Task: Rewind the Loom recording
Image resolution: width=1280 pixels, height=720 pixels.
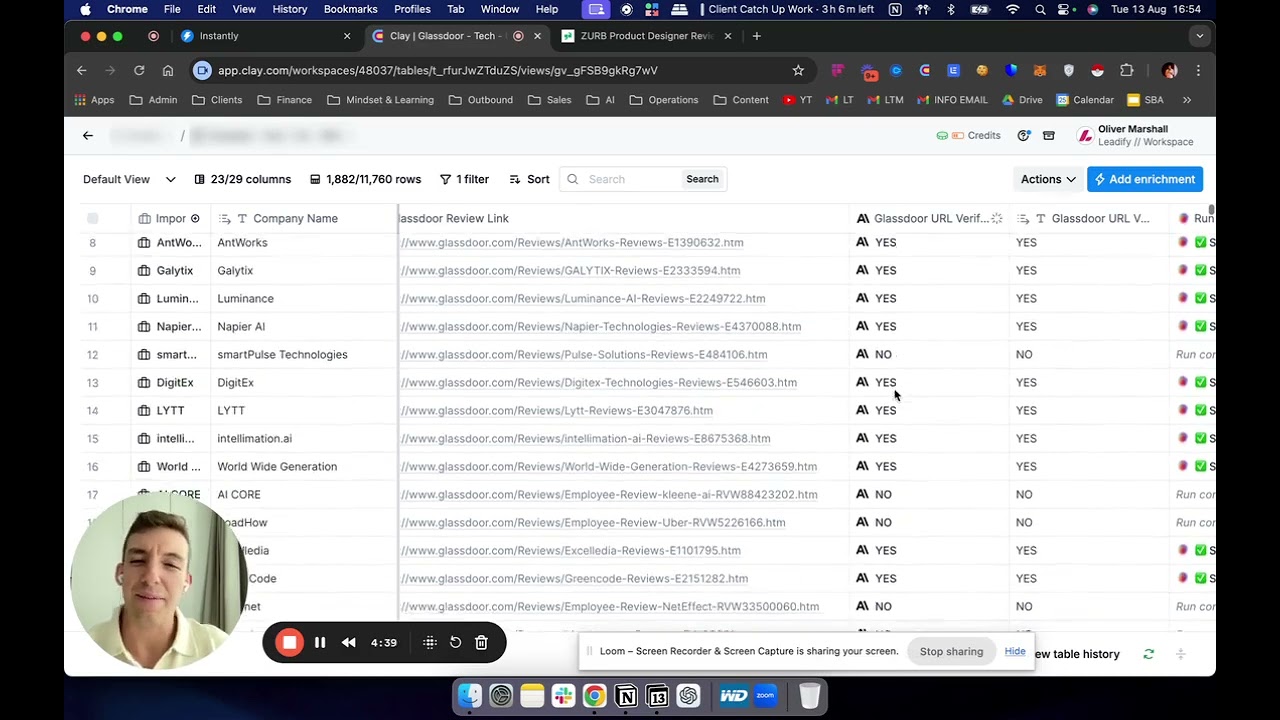Action: click(348, 643)
